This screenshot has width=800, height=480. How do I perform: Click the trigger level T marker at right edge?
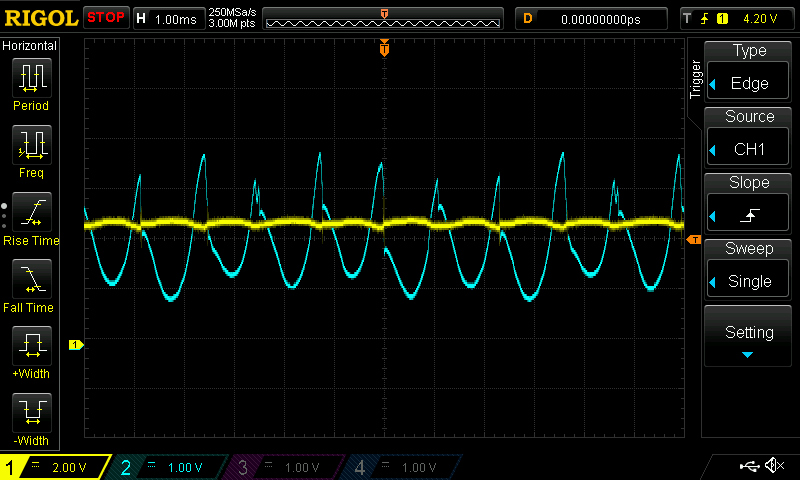click(x=694, y=240)
